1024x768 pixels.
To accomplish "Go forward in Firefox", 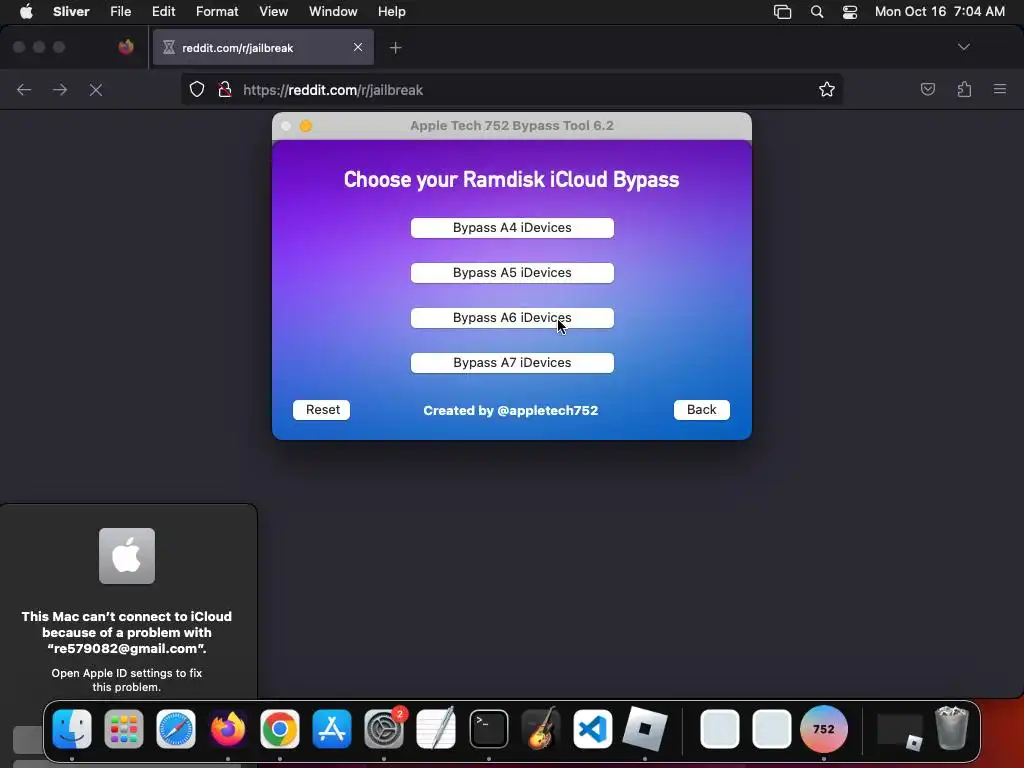I will [60, 89].
